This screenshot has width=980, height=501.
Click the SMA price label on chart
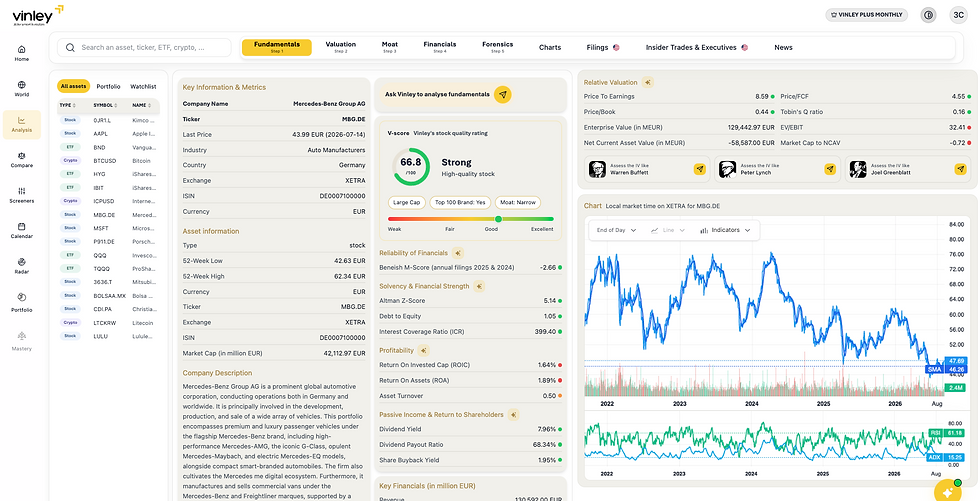934,370
